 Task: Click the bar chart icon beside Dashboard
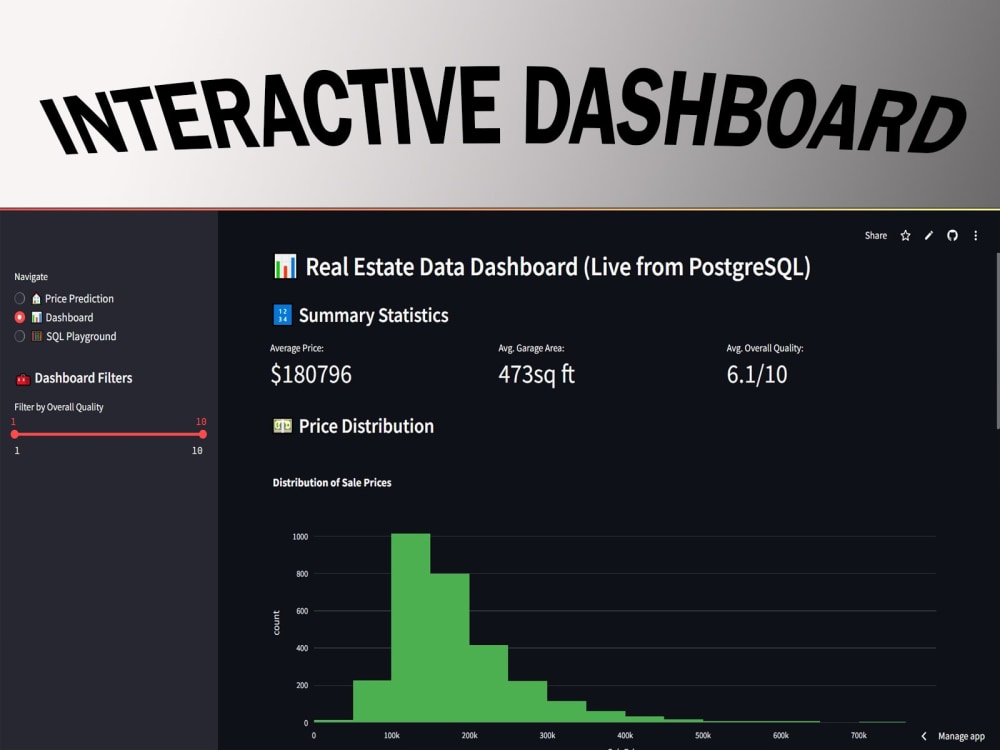click(36, 317)
